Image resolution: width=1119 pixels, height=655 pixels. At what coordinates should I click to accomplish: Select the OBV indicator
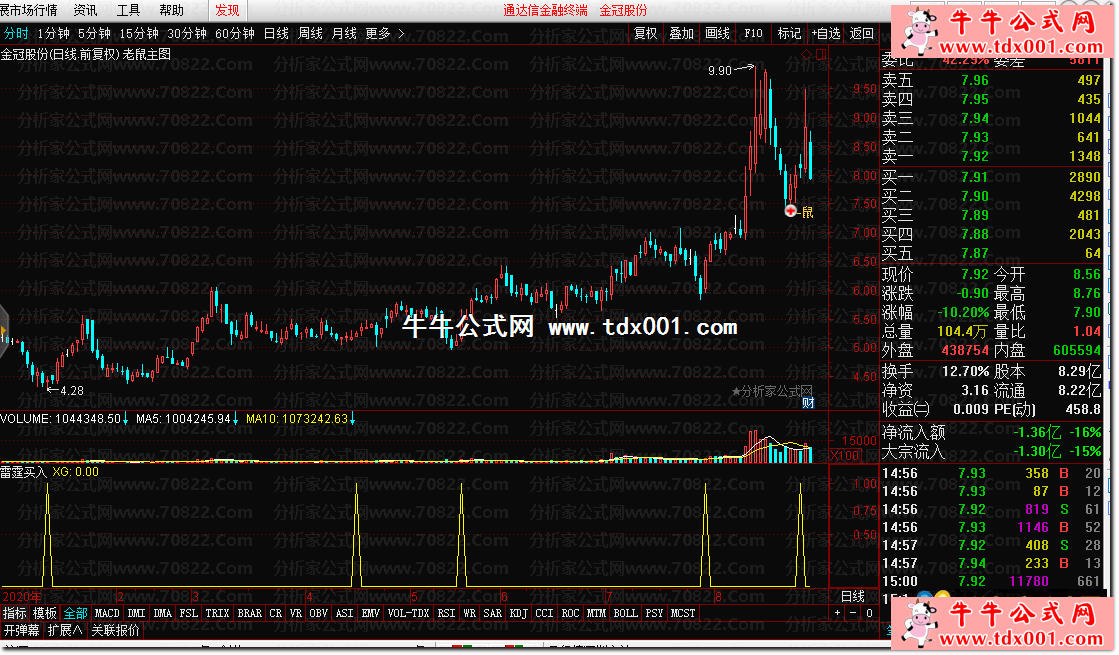click(318, 613)
